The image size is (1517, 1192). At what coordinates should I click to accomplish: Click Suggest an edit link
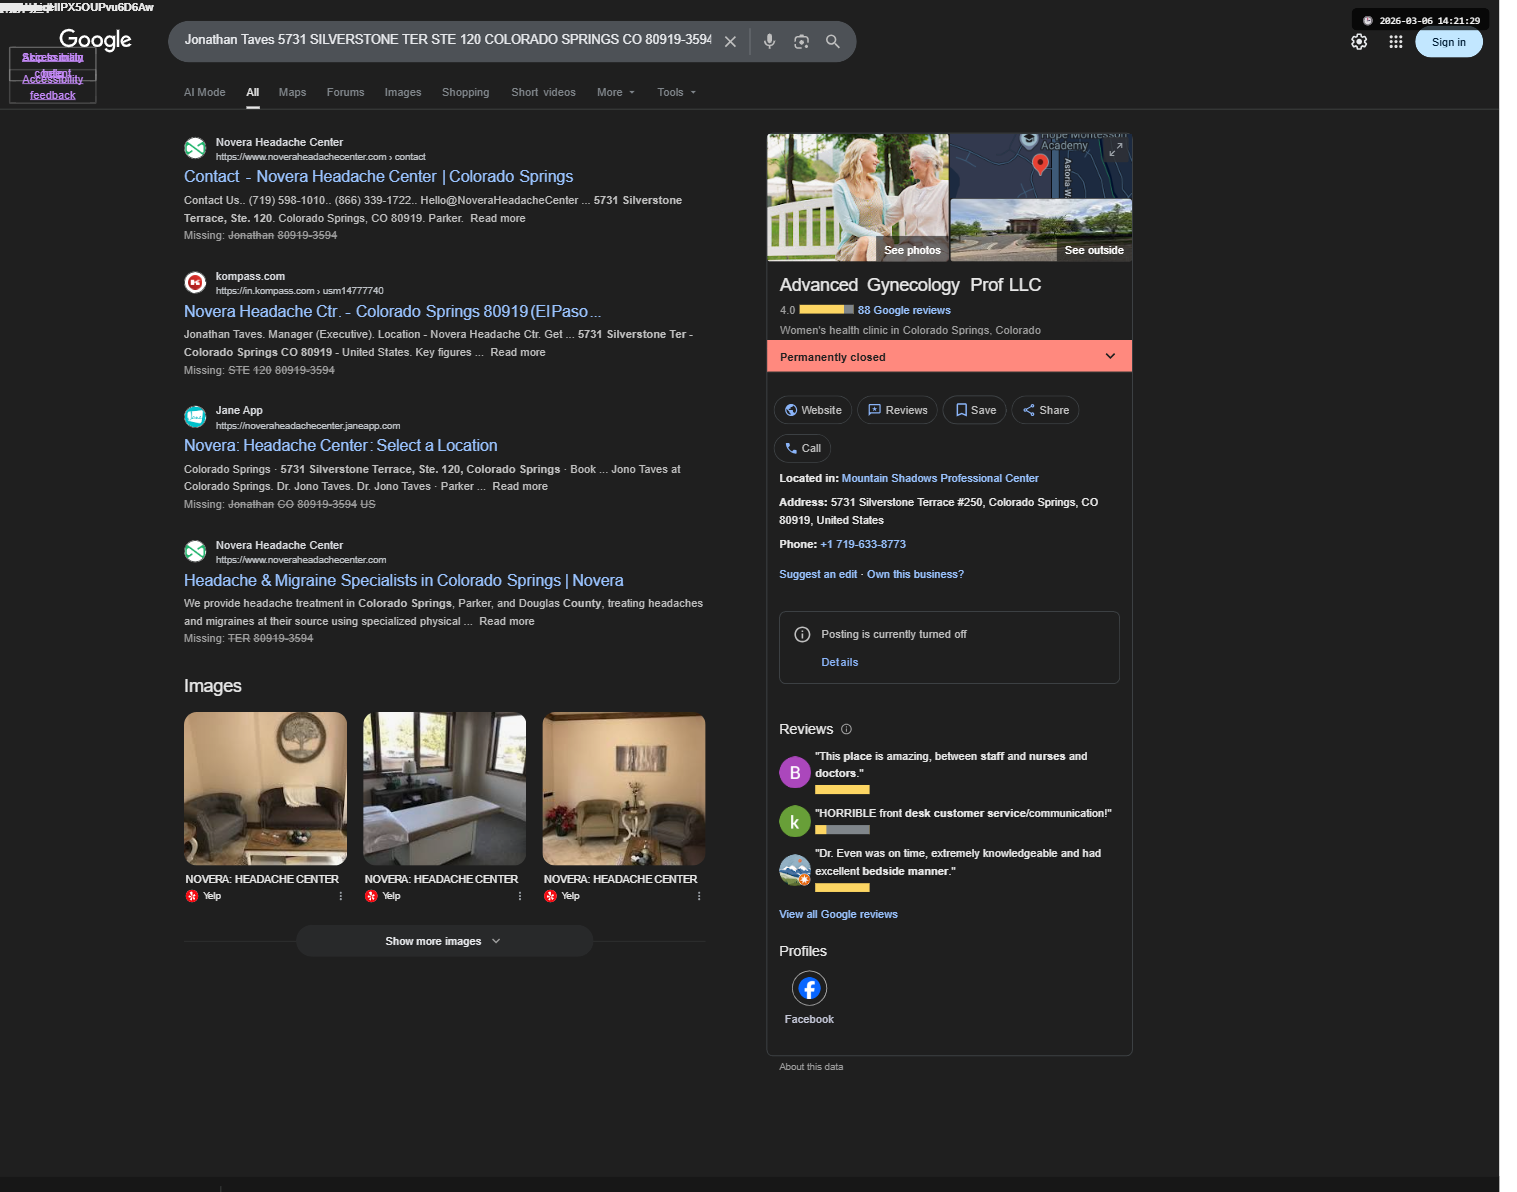(818, 574)
